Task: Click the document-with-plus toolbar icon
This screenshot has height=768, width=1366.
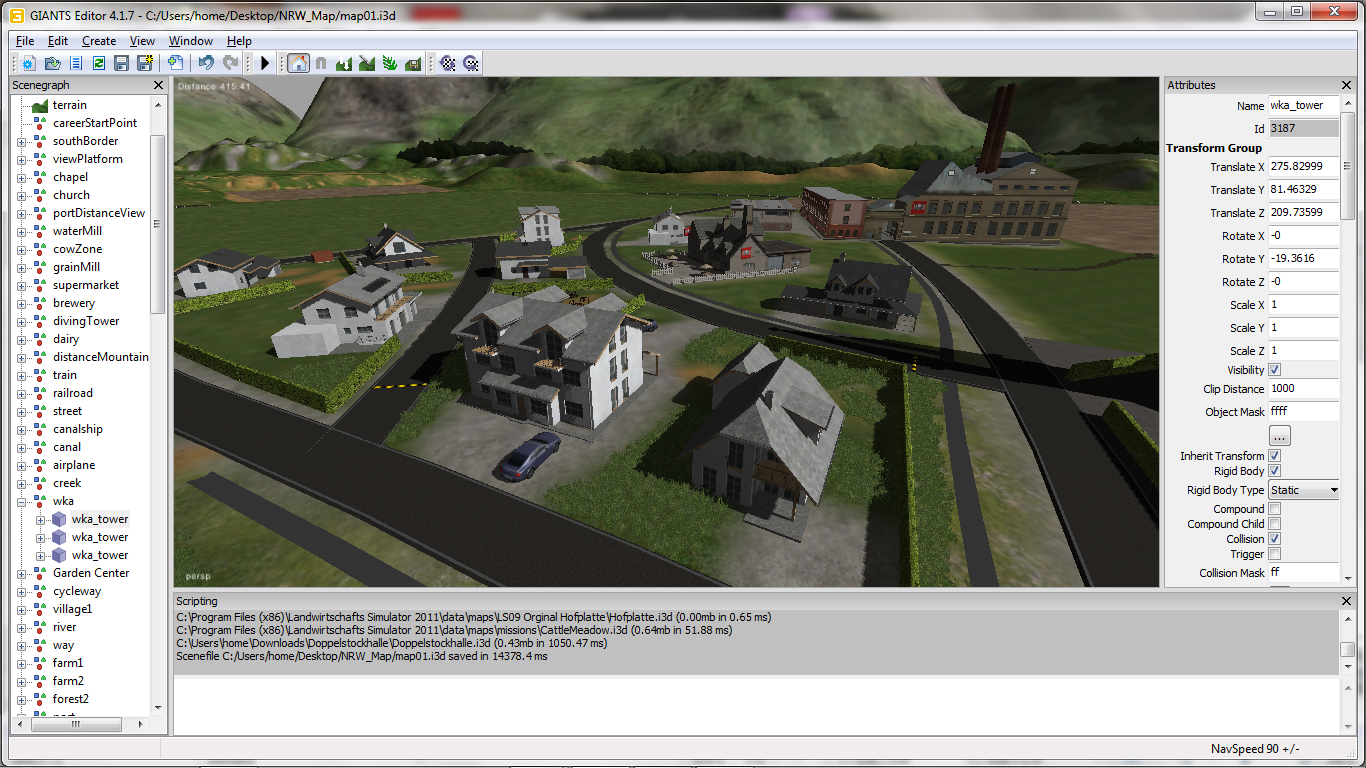Action: coord(175,63)
